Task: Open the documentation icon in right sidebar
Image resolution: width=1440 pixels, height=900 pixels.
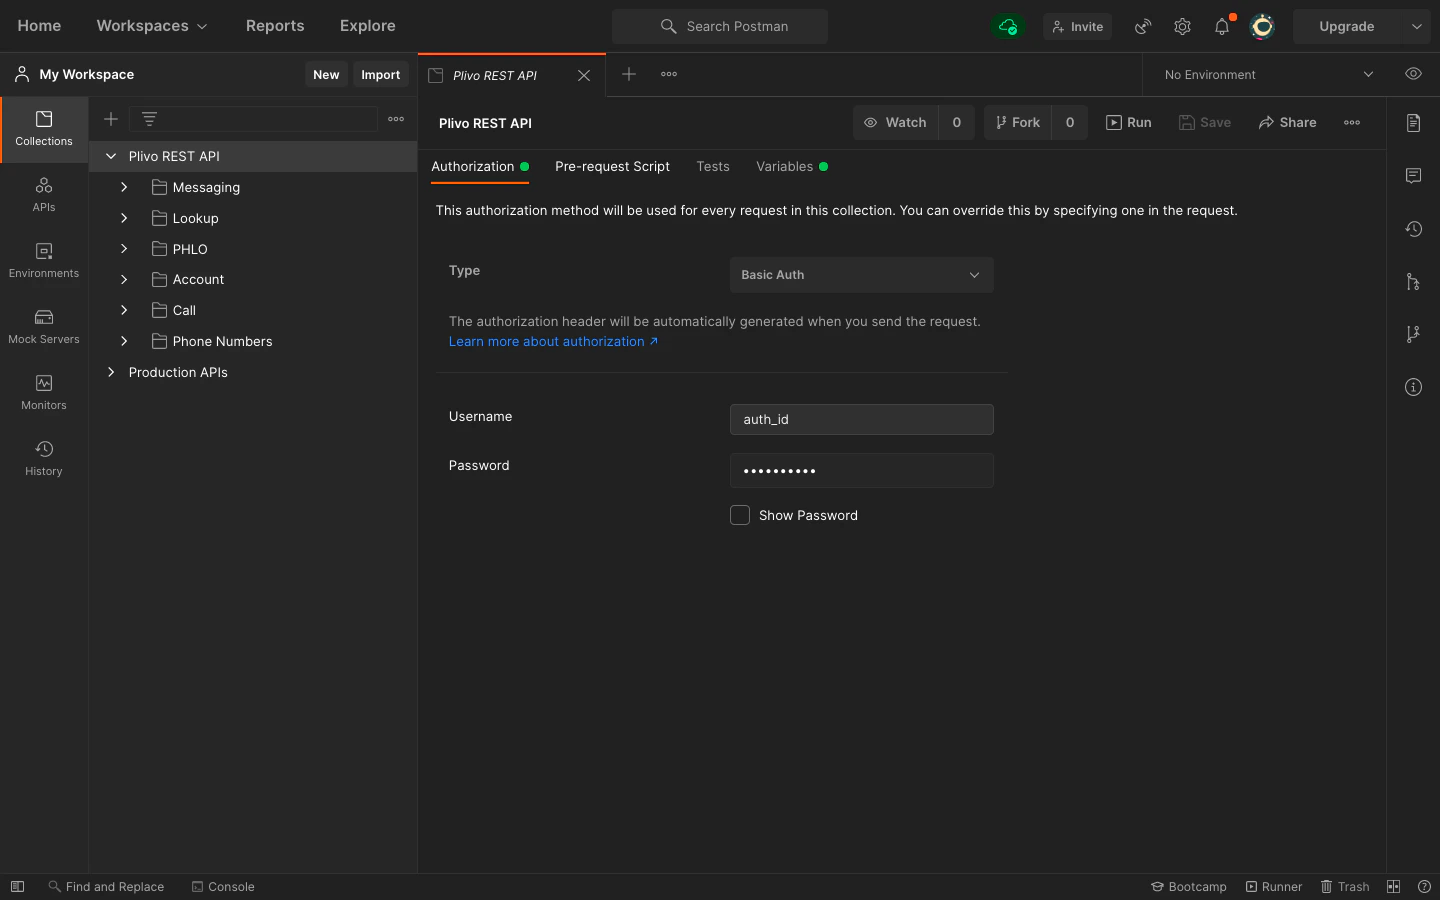Action: [x=1413, y=123]
